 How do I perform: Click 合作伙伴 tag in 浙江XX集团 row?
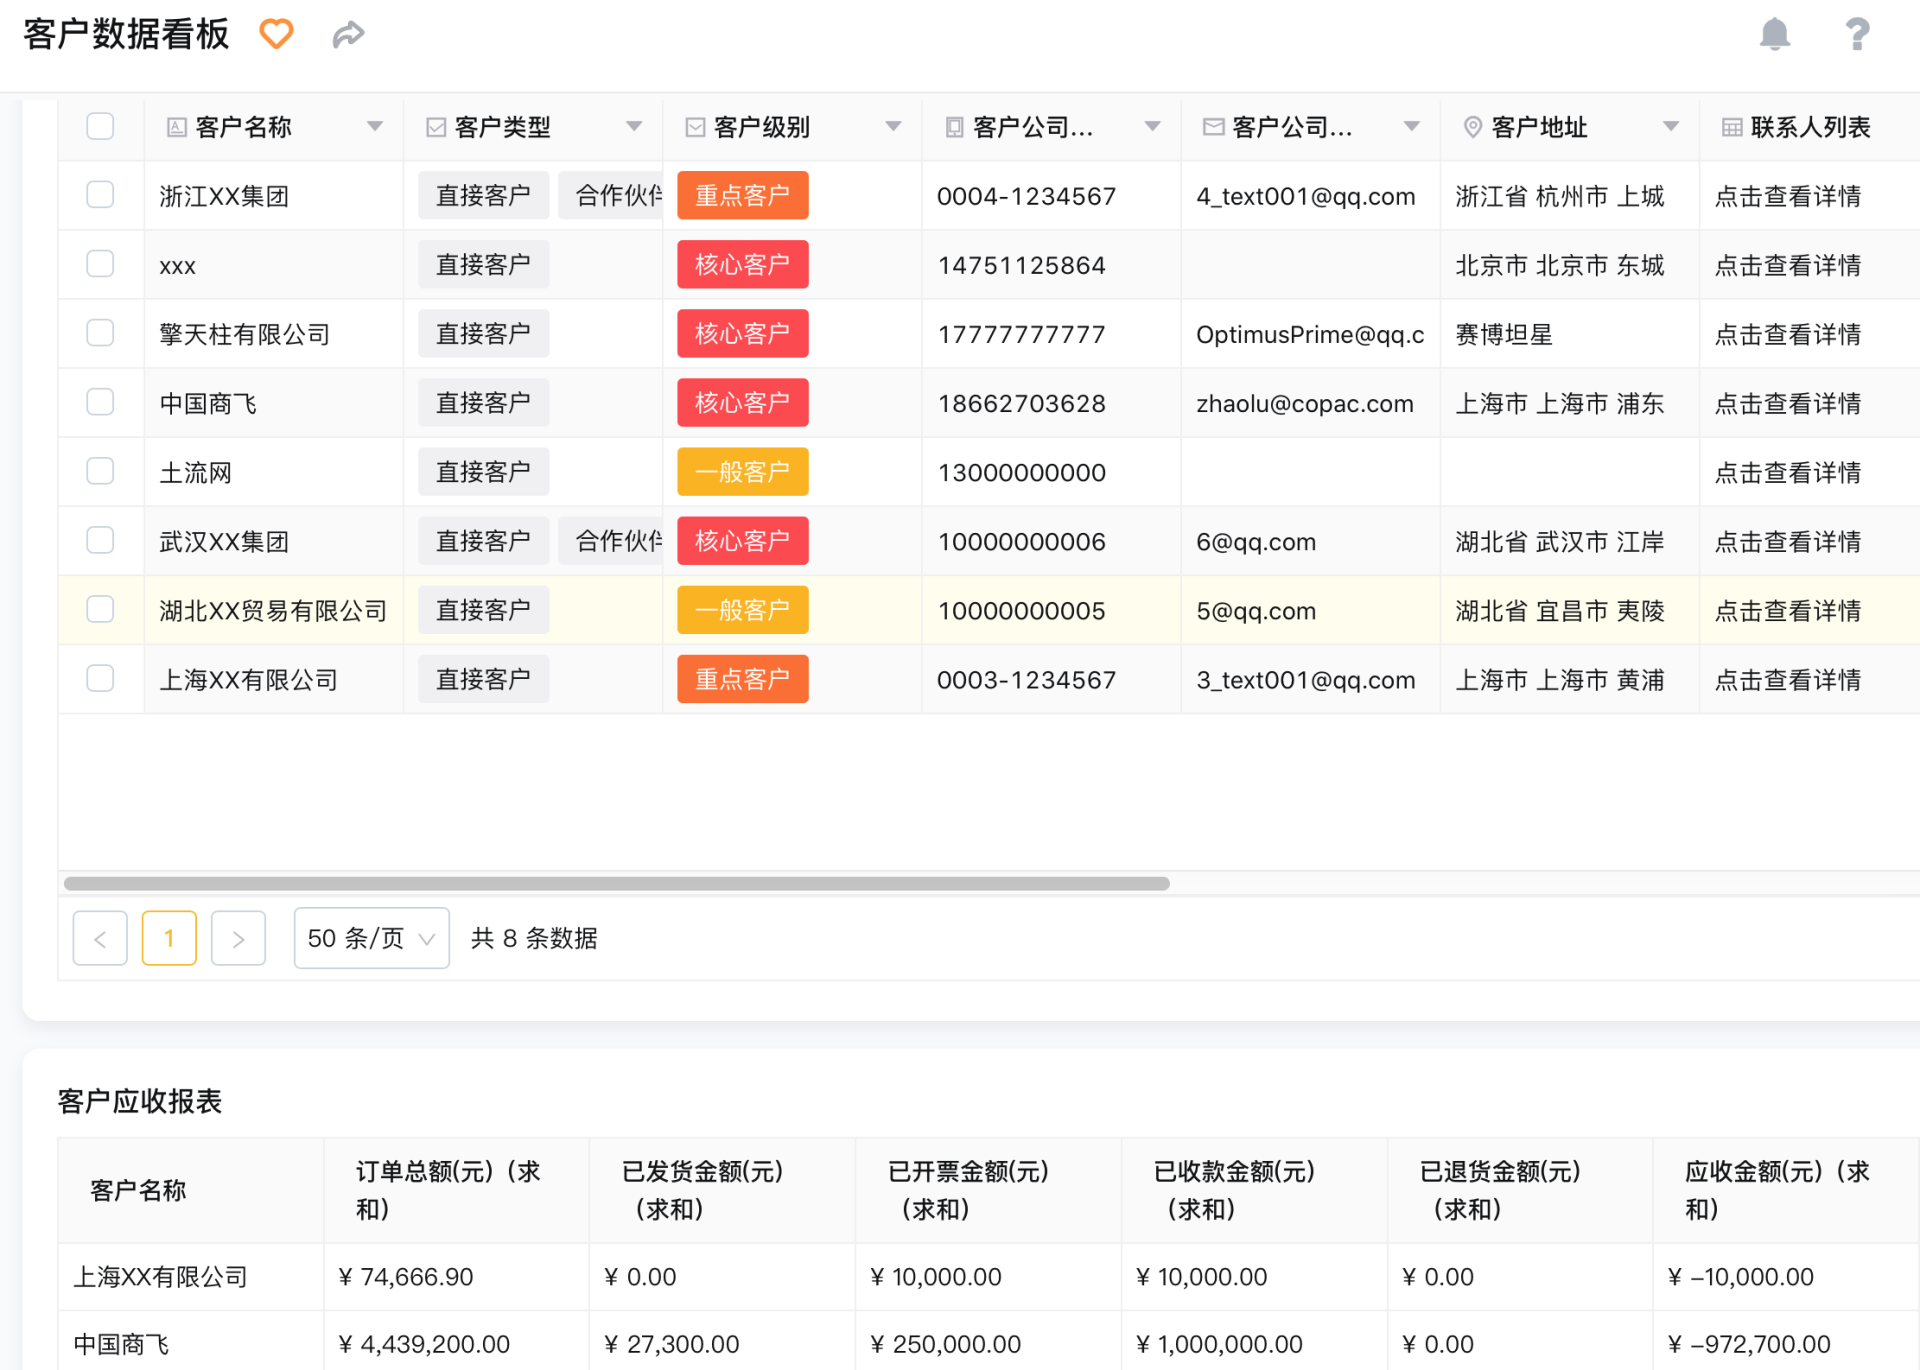[x=610, y=195]
